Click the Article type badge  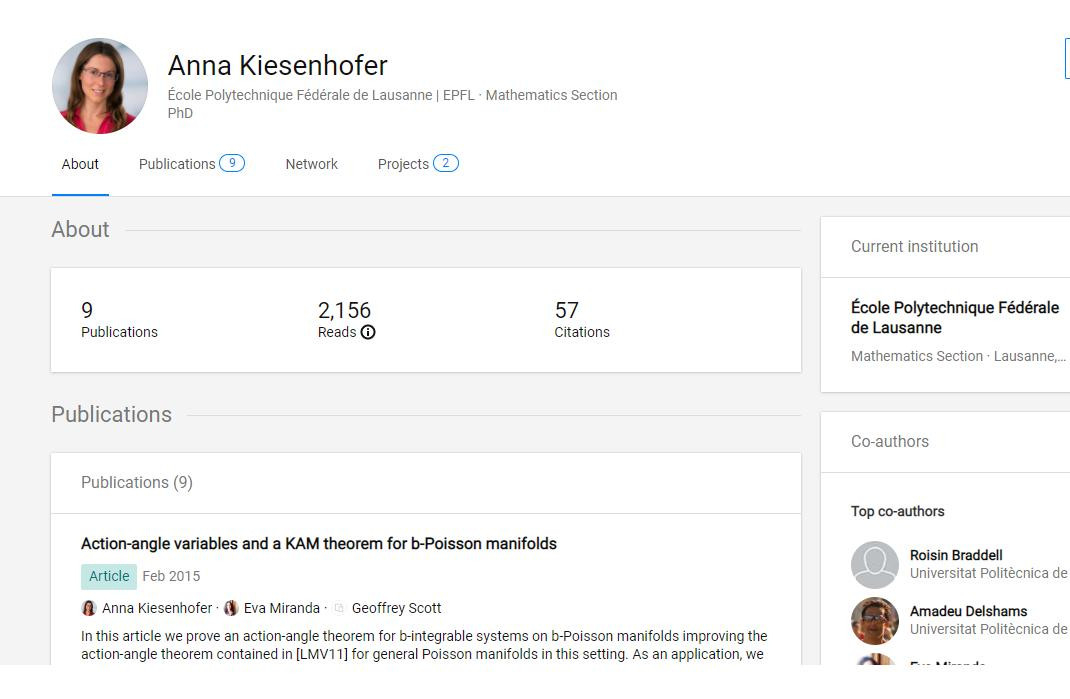(x=109, y=576)
